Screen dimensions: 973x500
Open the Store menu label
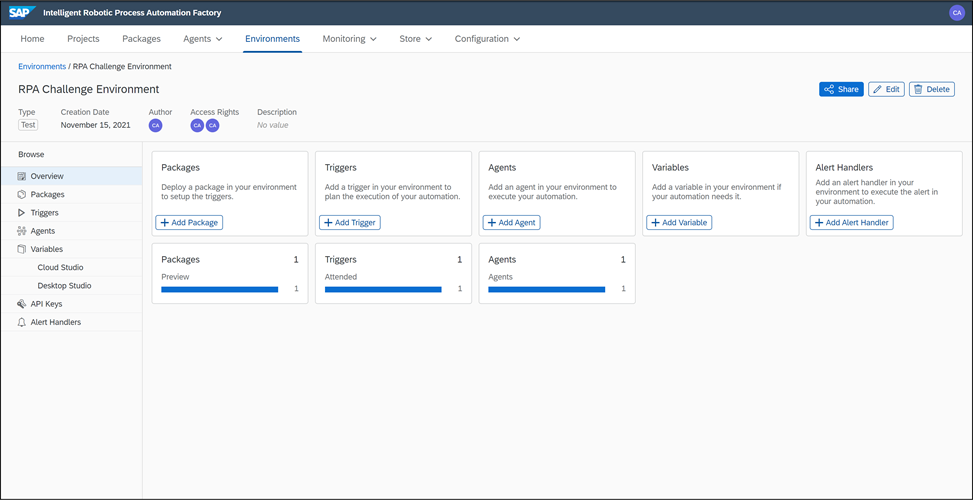pos(410,38)
